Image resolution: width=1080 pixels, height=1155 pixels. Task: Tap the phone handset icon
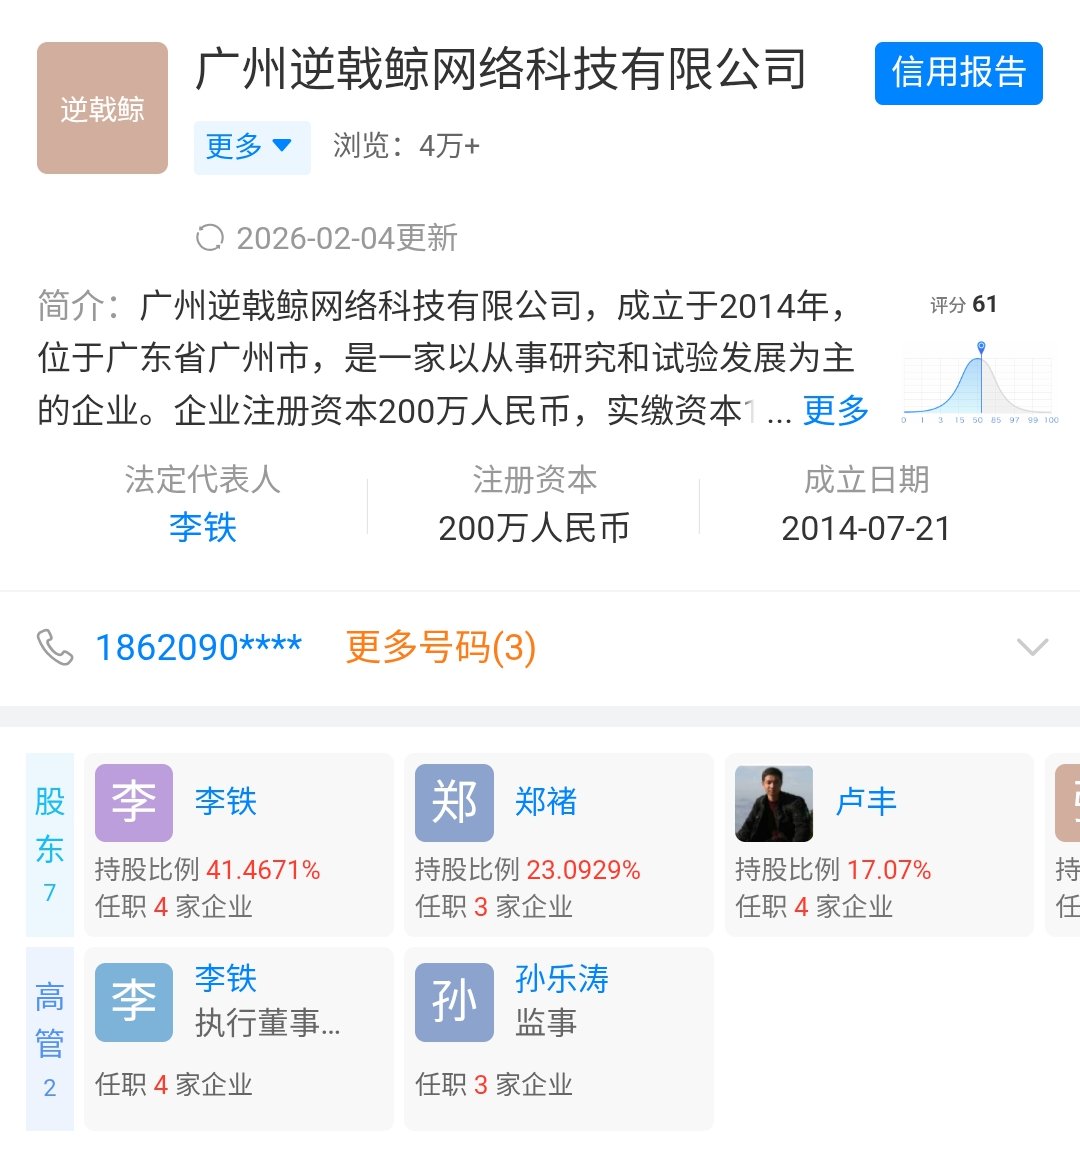[x=55, y=647]
